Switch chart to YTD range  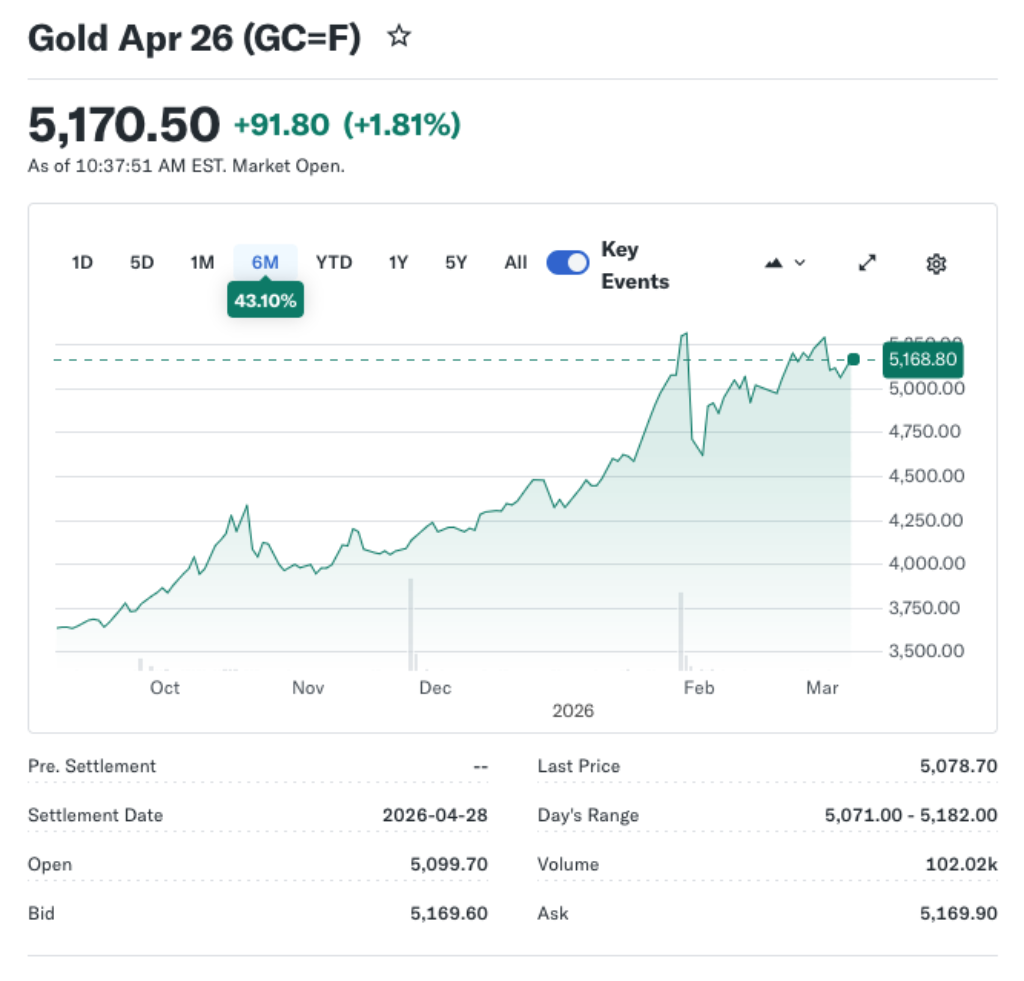334,263
